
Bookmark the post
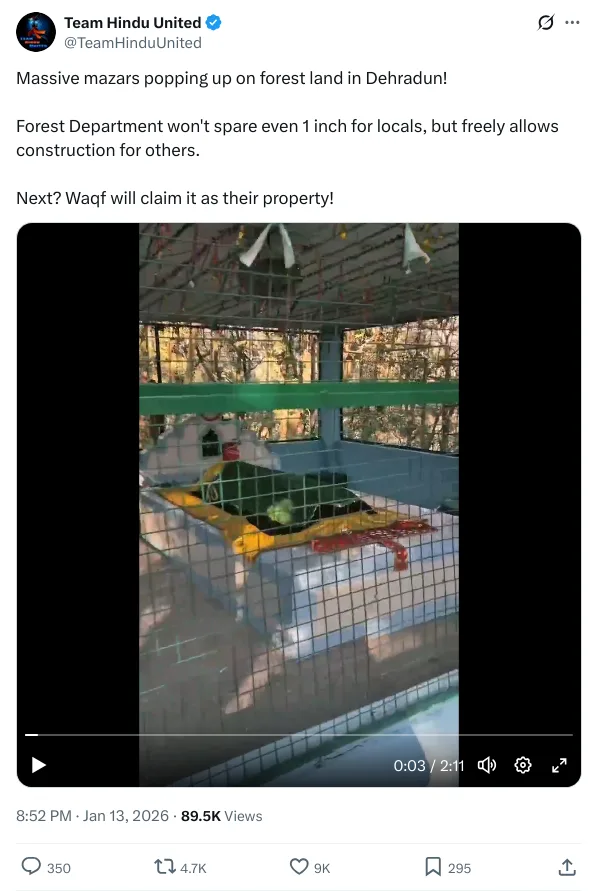coord(433,867)
